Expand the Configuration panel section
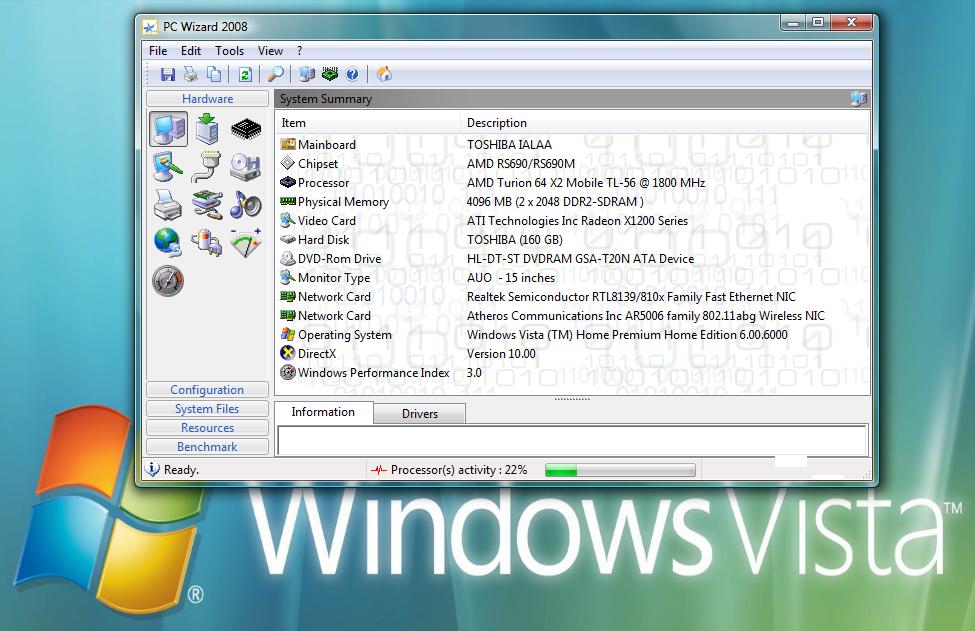 [x=207, y=390]
